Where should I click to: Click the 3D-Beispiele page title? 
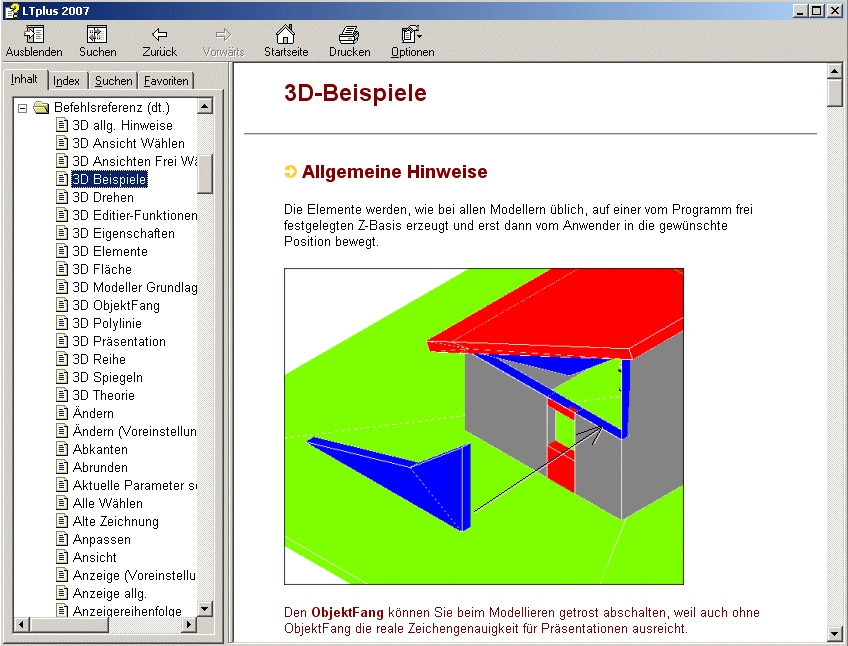(355, 93)
